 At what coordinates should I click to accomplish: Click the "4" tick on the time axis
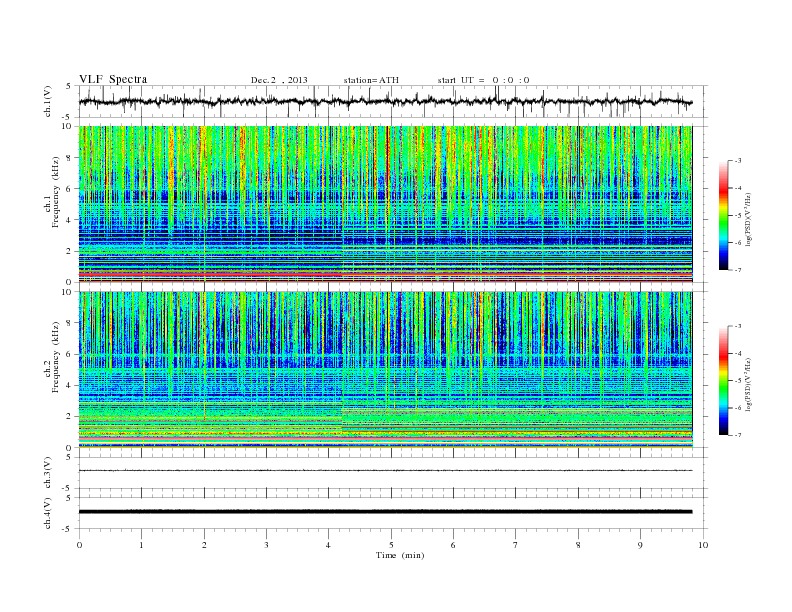tap(329, 545)
